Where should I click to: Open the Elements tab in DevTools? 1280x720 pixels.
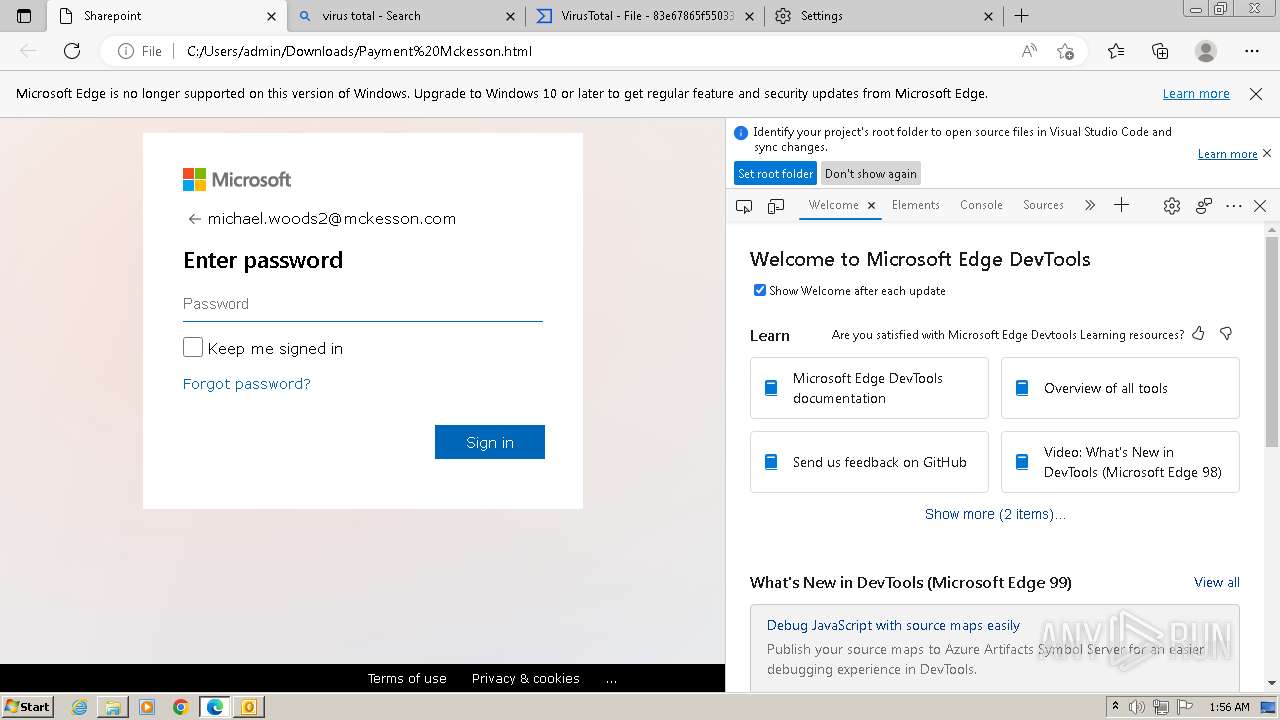pos(916,205)
